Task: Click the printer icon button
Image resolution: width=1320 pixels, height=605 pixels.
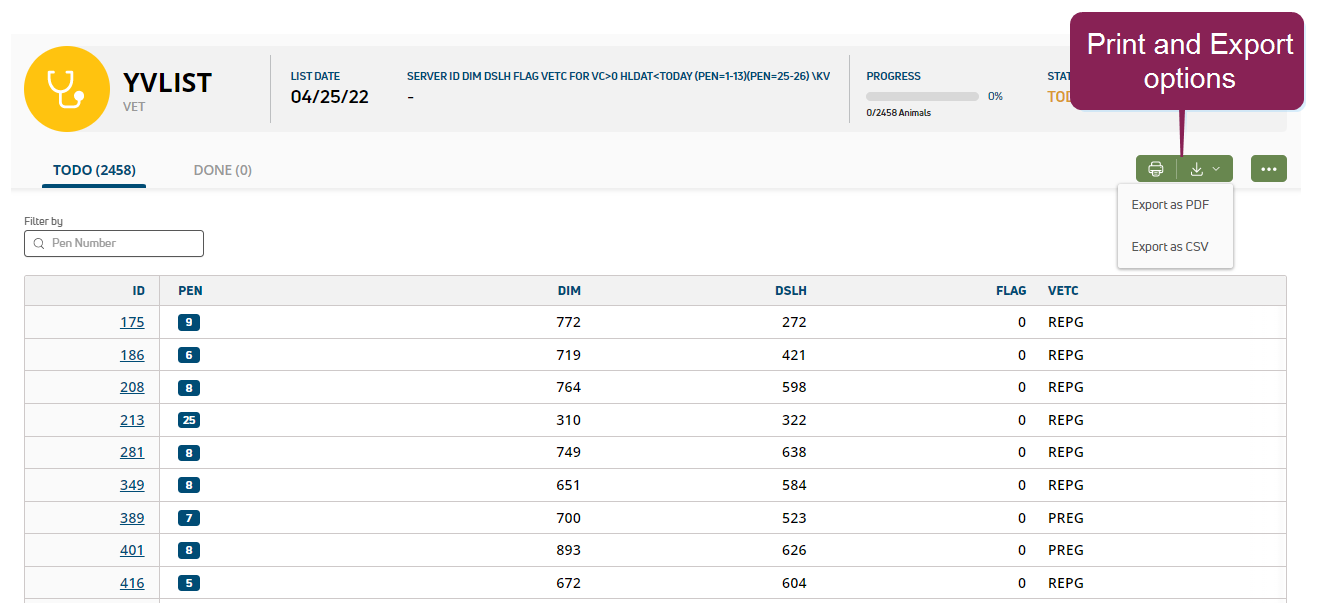Action: tap(1156, 169)
